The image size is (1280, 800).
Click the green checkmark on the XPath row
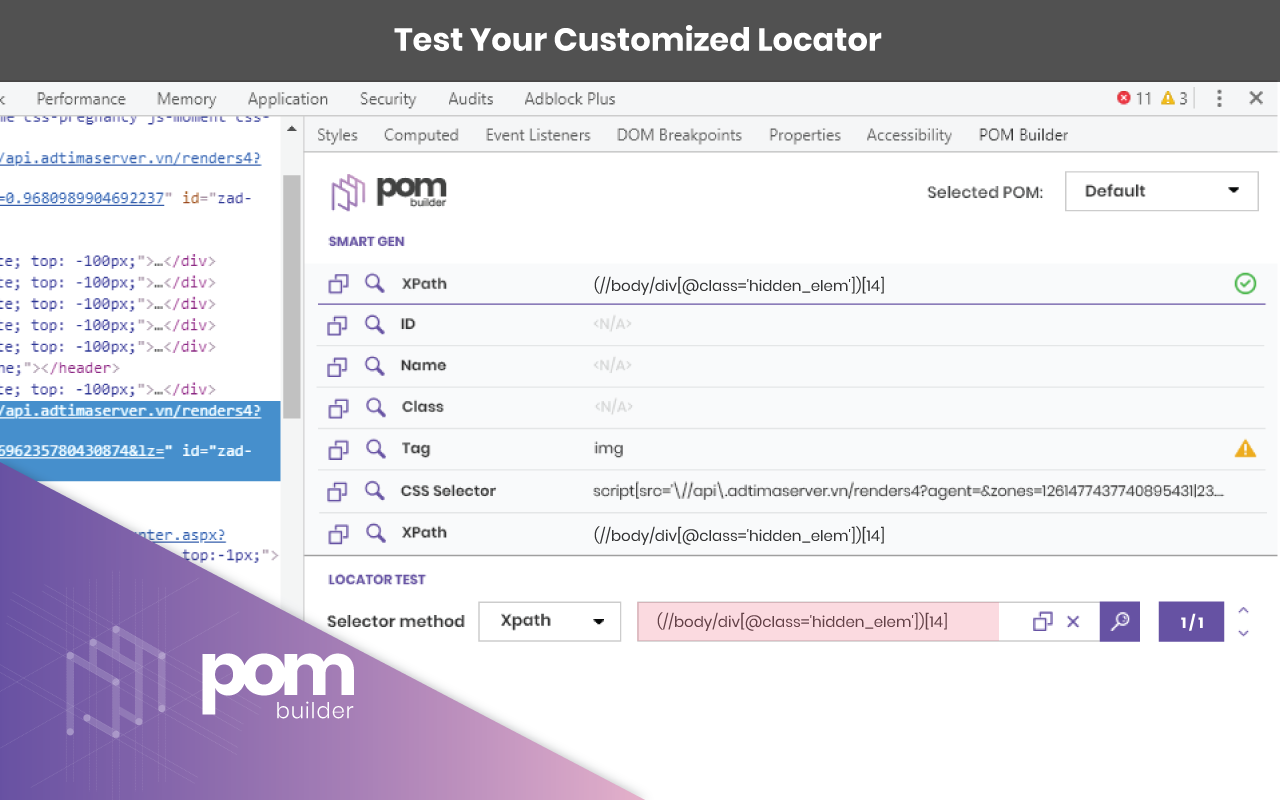pos(1245,283)
